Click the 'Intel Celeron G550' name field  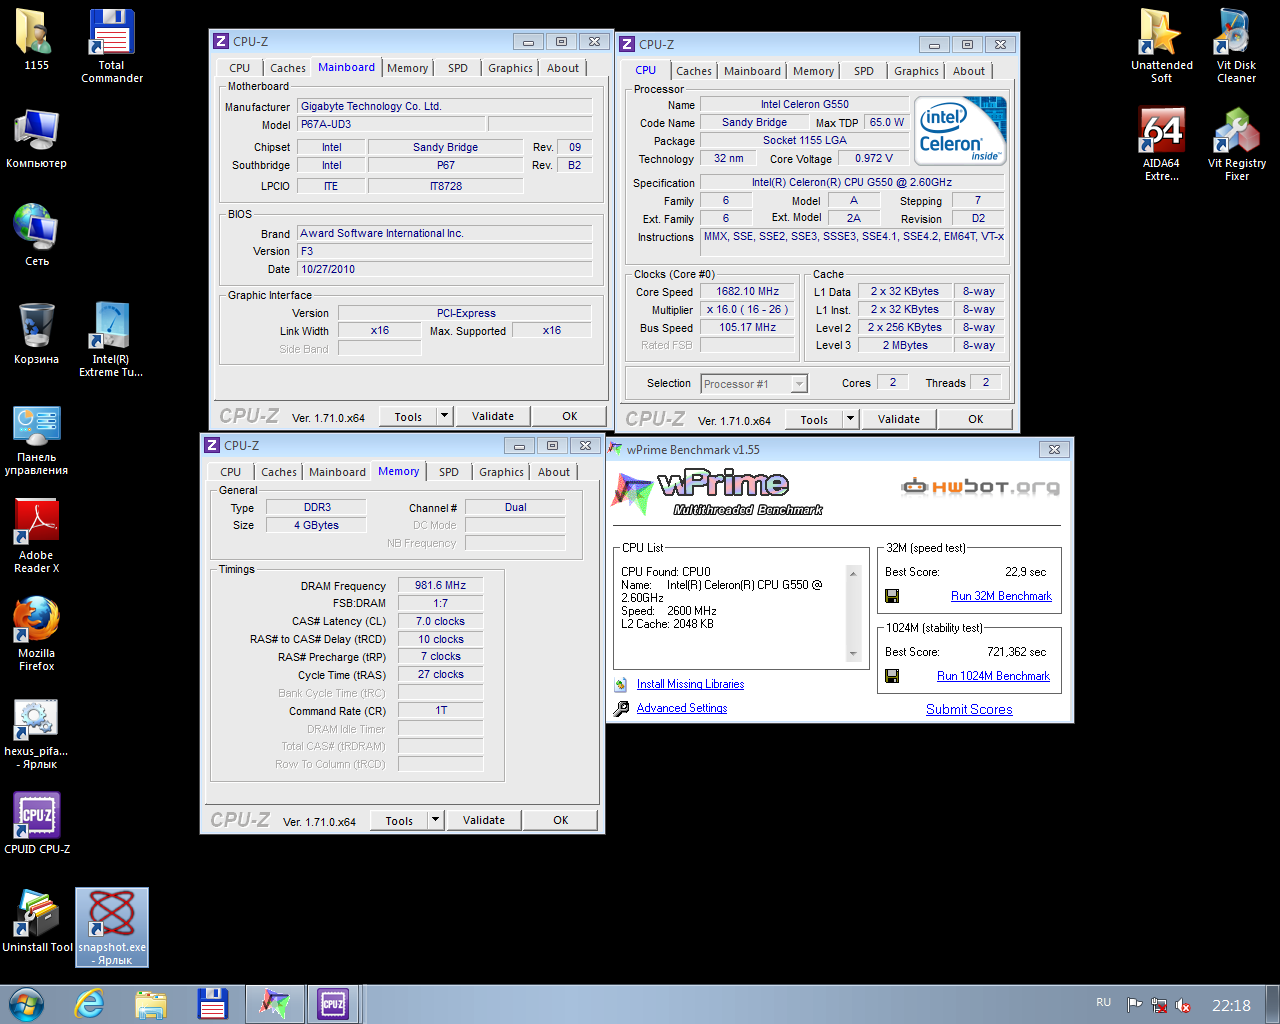click(804, 104)
